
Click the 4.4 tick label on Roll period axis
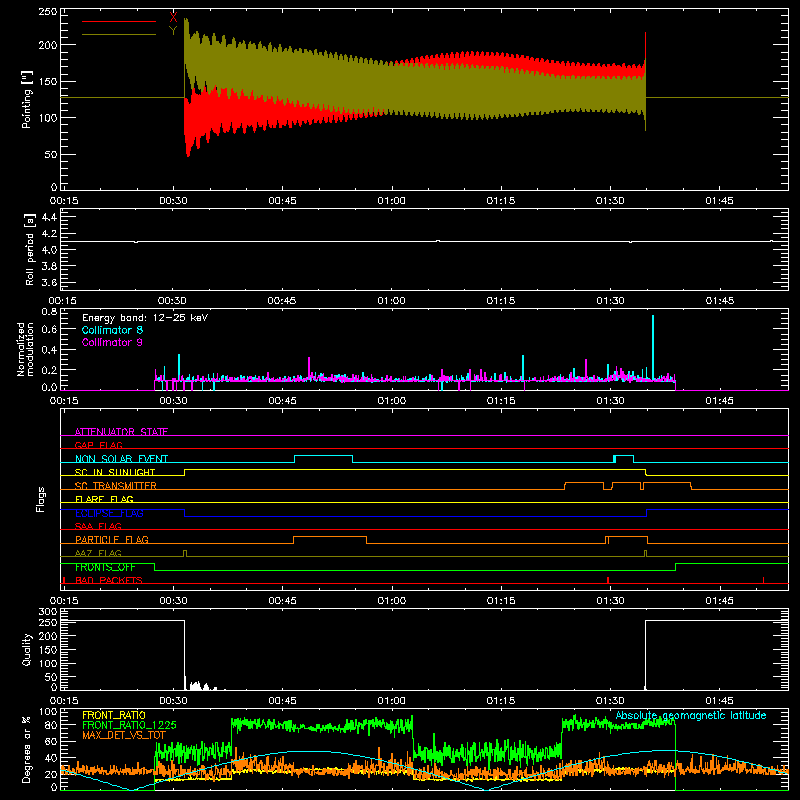(49, 217)
